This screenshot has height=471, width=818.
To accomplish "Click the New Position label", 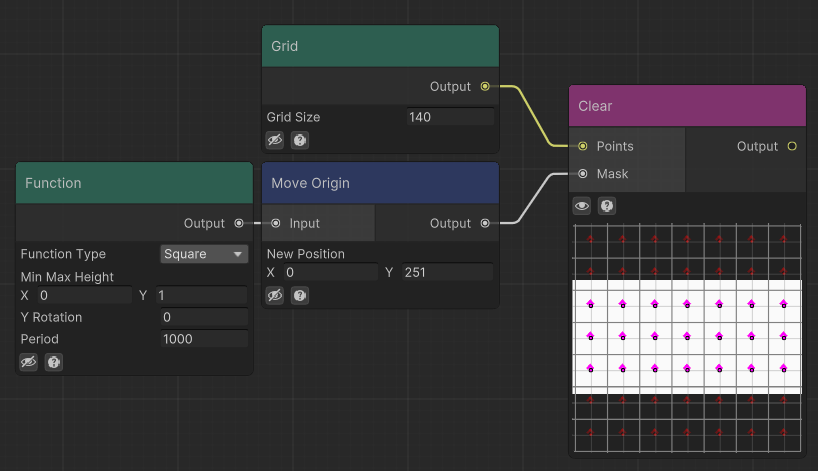I will click(x=306, y=254).
